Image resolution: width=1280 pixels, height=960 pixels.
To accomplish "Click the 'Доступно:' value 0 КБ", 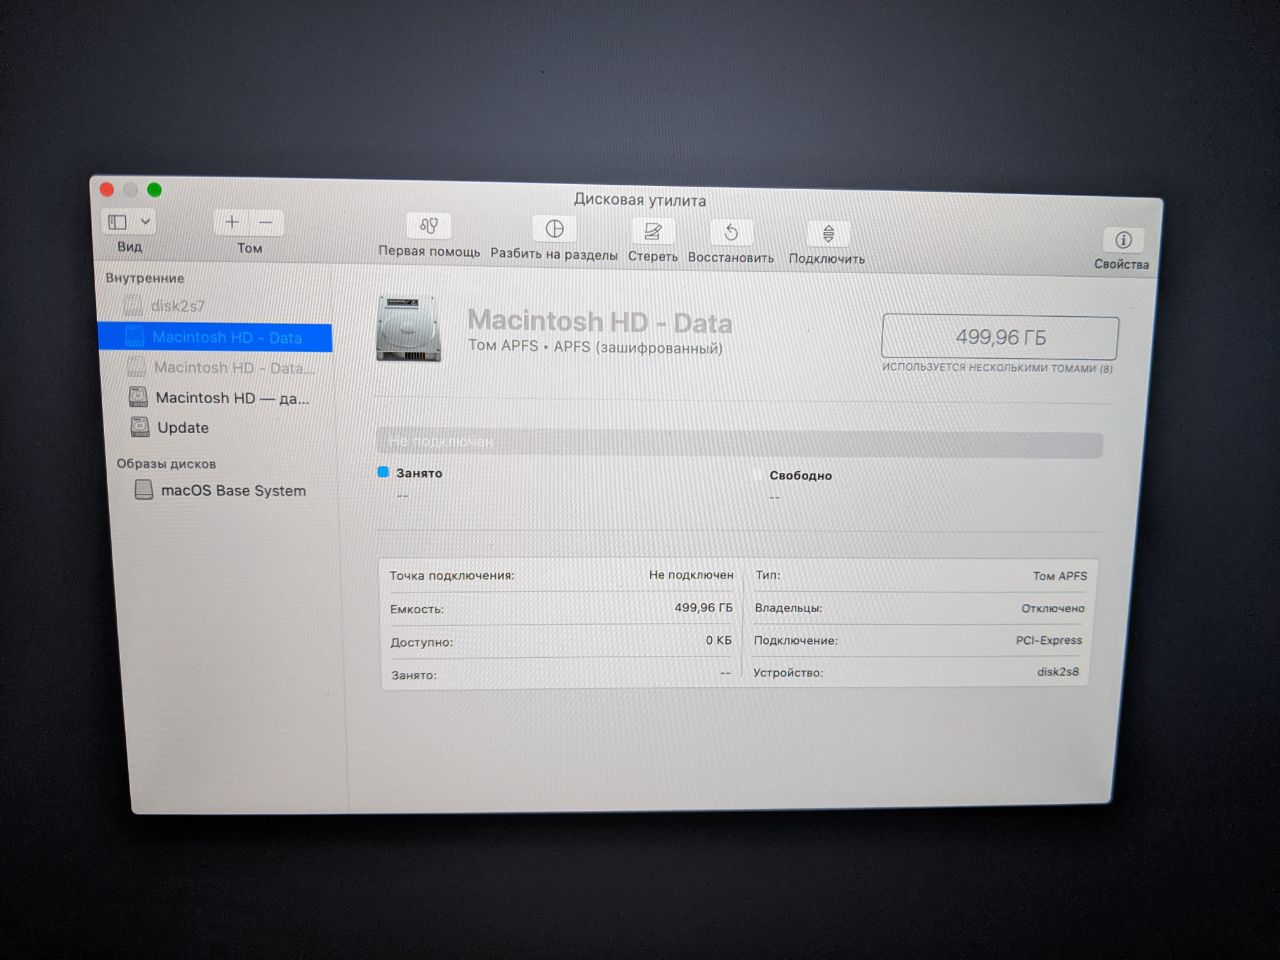I will pos(718,640).
